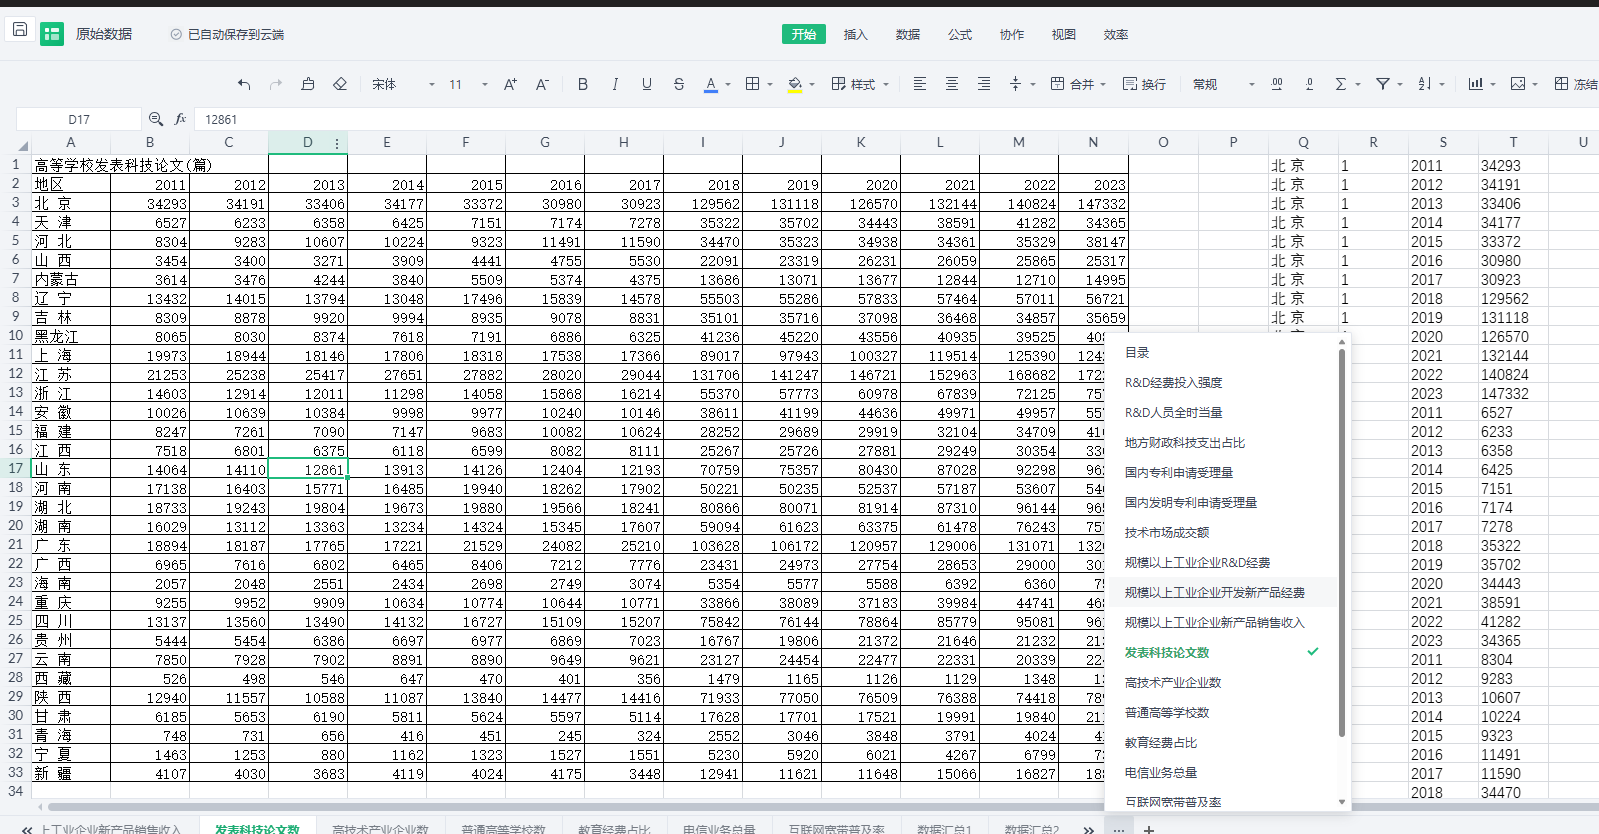Open the 公式 Formula ribbon tab
1599x834 pixels.
[x=960, y=34]
